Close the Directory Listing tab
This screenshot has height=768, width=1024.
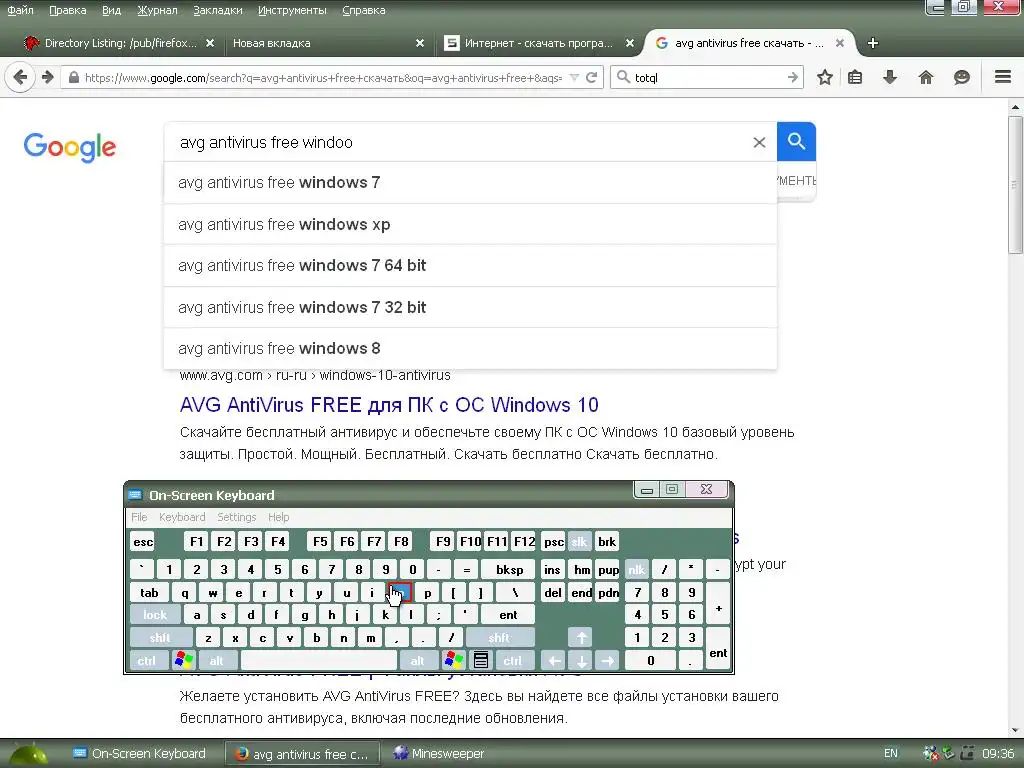(x=210, y=43)
